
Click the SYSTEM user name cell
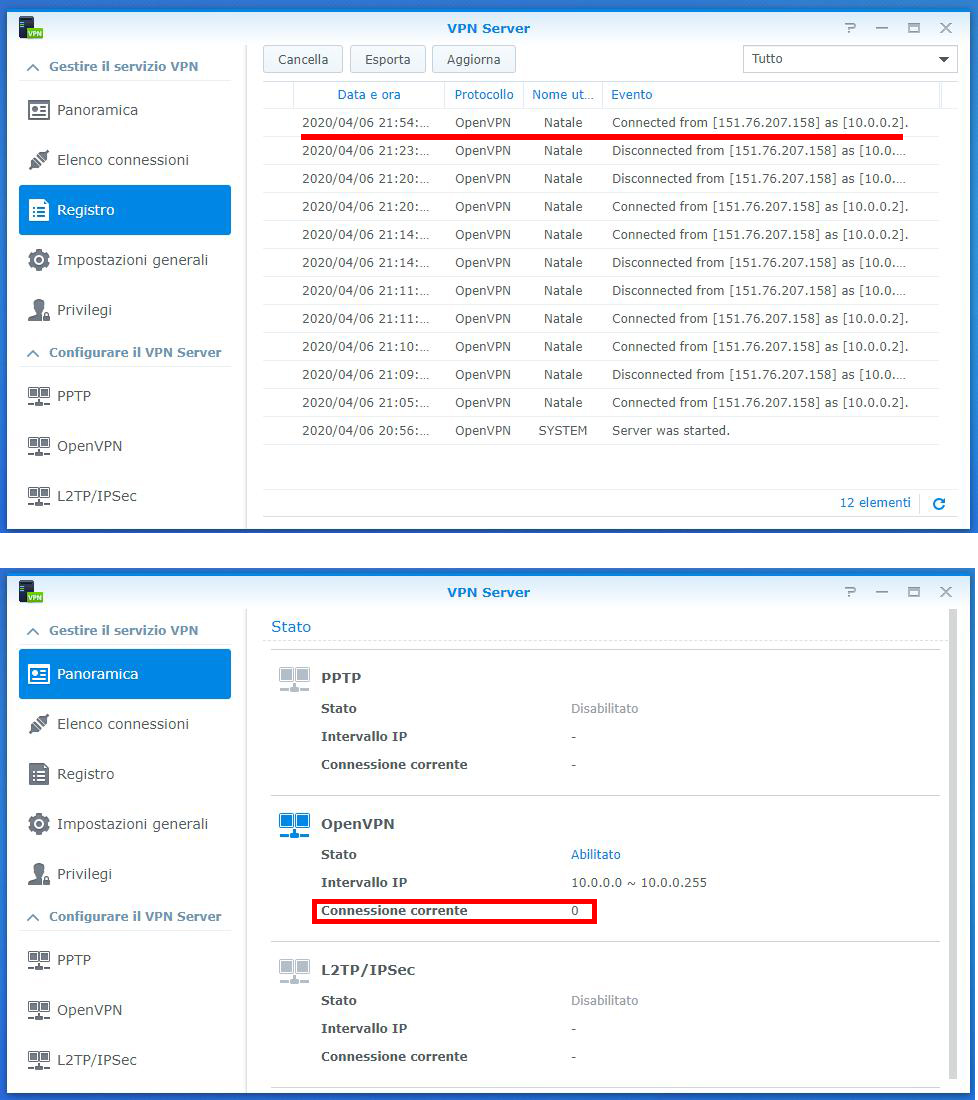tap(563, 431)
